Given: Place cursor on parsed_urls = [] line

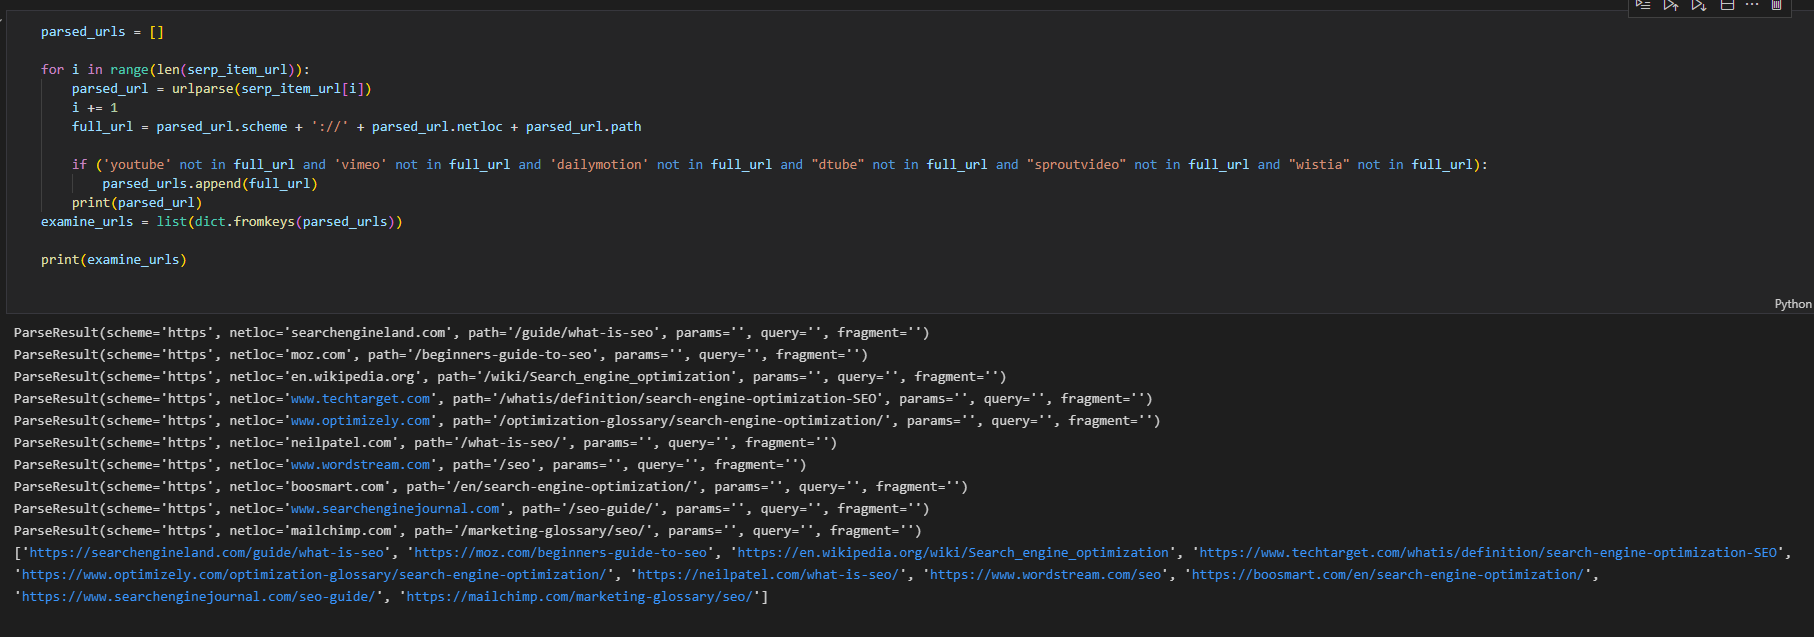Looking at the screenshot, I should [x=102, y=32].
